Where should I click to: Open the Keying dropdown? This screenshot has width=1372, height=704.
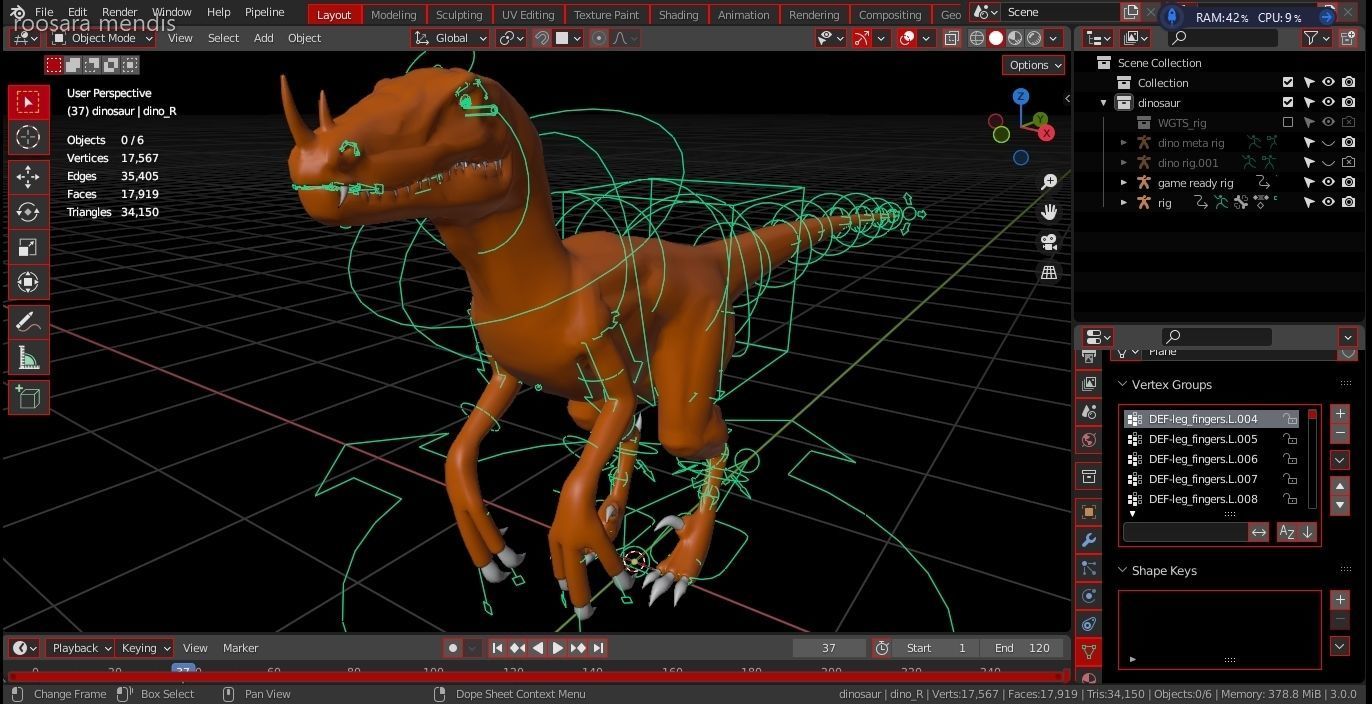pos(144,648)
